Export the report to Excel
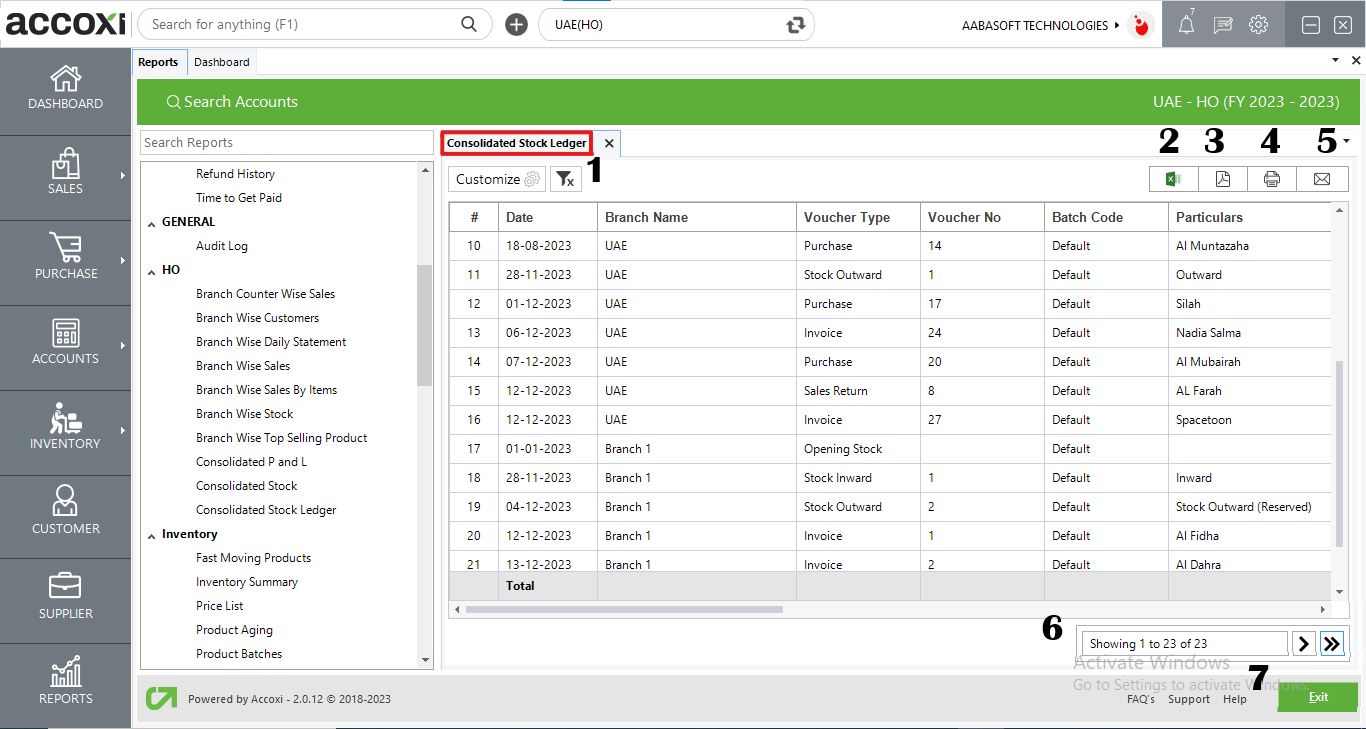 click(1172, 178)
